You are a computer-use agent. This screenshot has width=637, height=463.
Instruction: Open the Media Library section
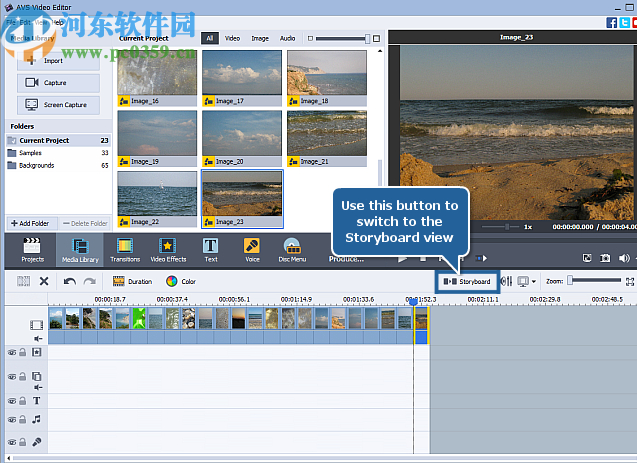pos(80,249)
